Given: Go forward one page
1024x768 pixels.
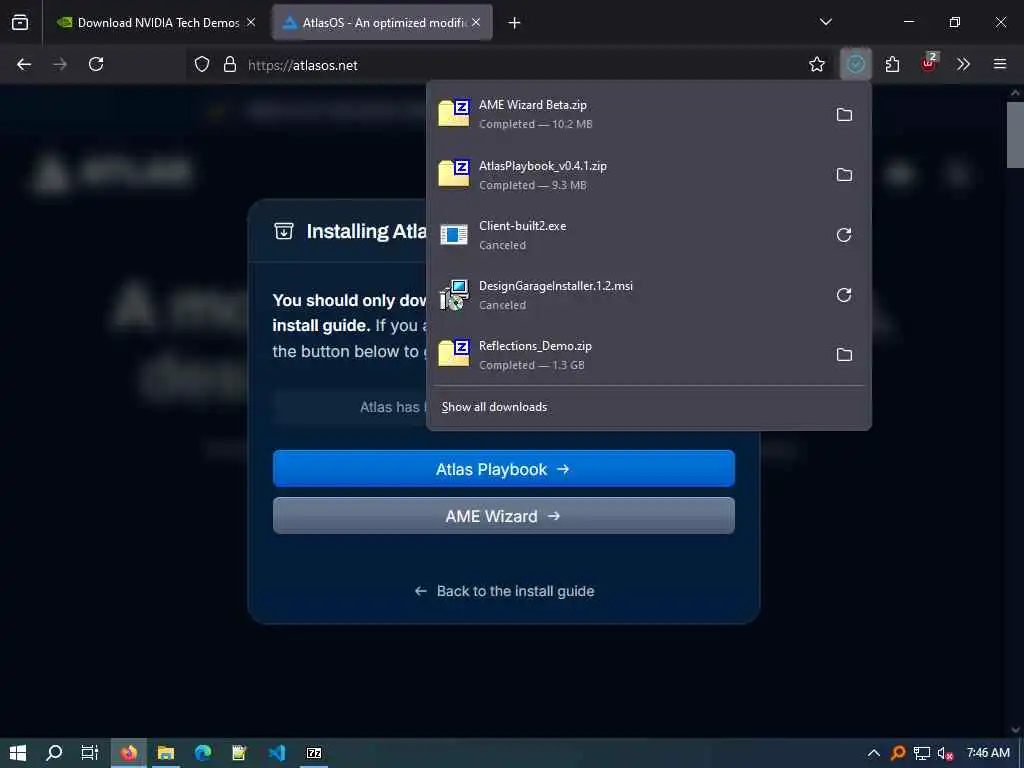Looking at the screenshot, I should coord(59,64).
